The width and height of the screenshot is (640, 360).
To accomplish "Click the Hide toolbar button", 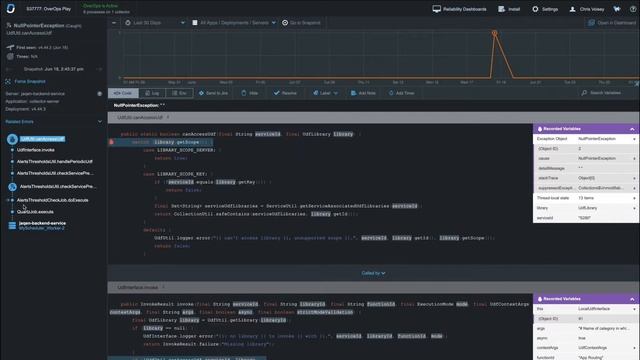I will pos(249,93).
